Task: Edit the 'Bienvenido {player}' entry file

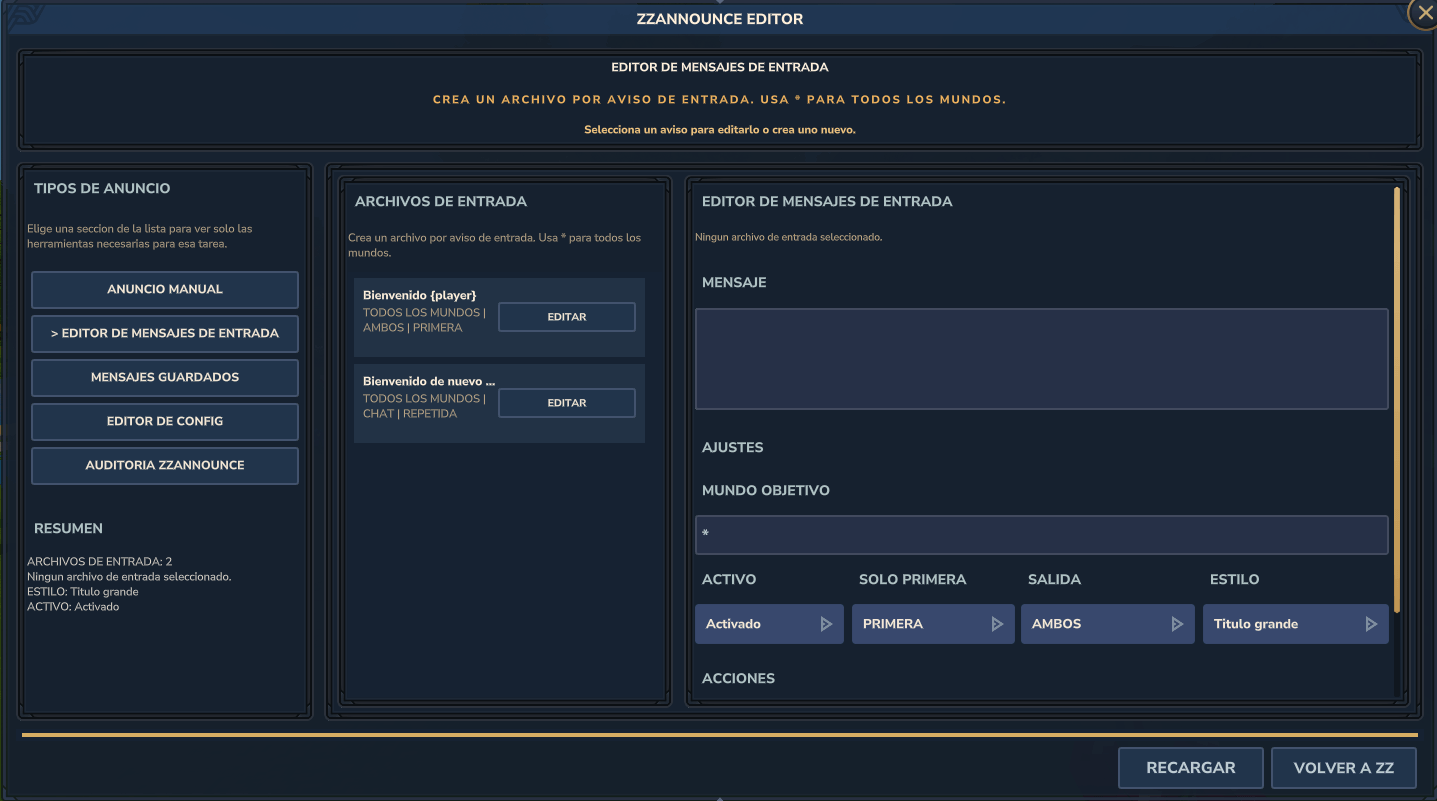Action: (x=567, y=317)
